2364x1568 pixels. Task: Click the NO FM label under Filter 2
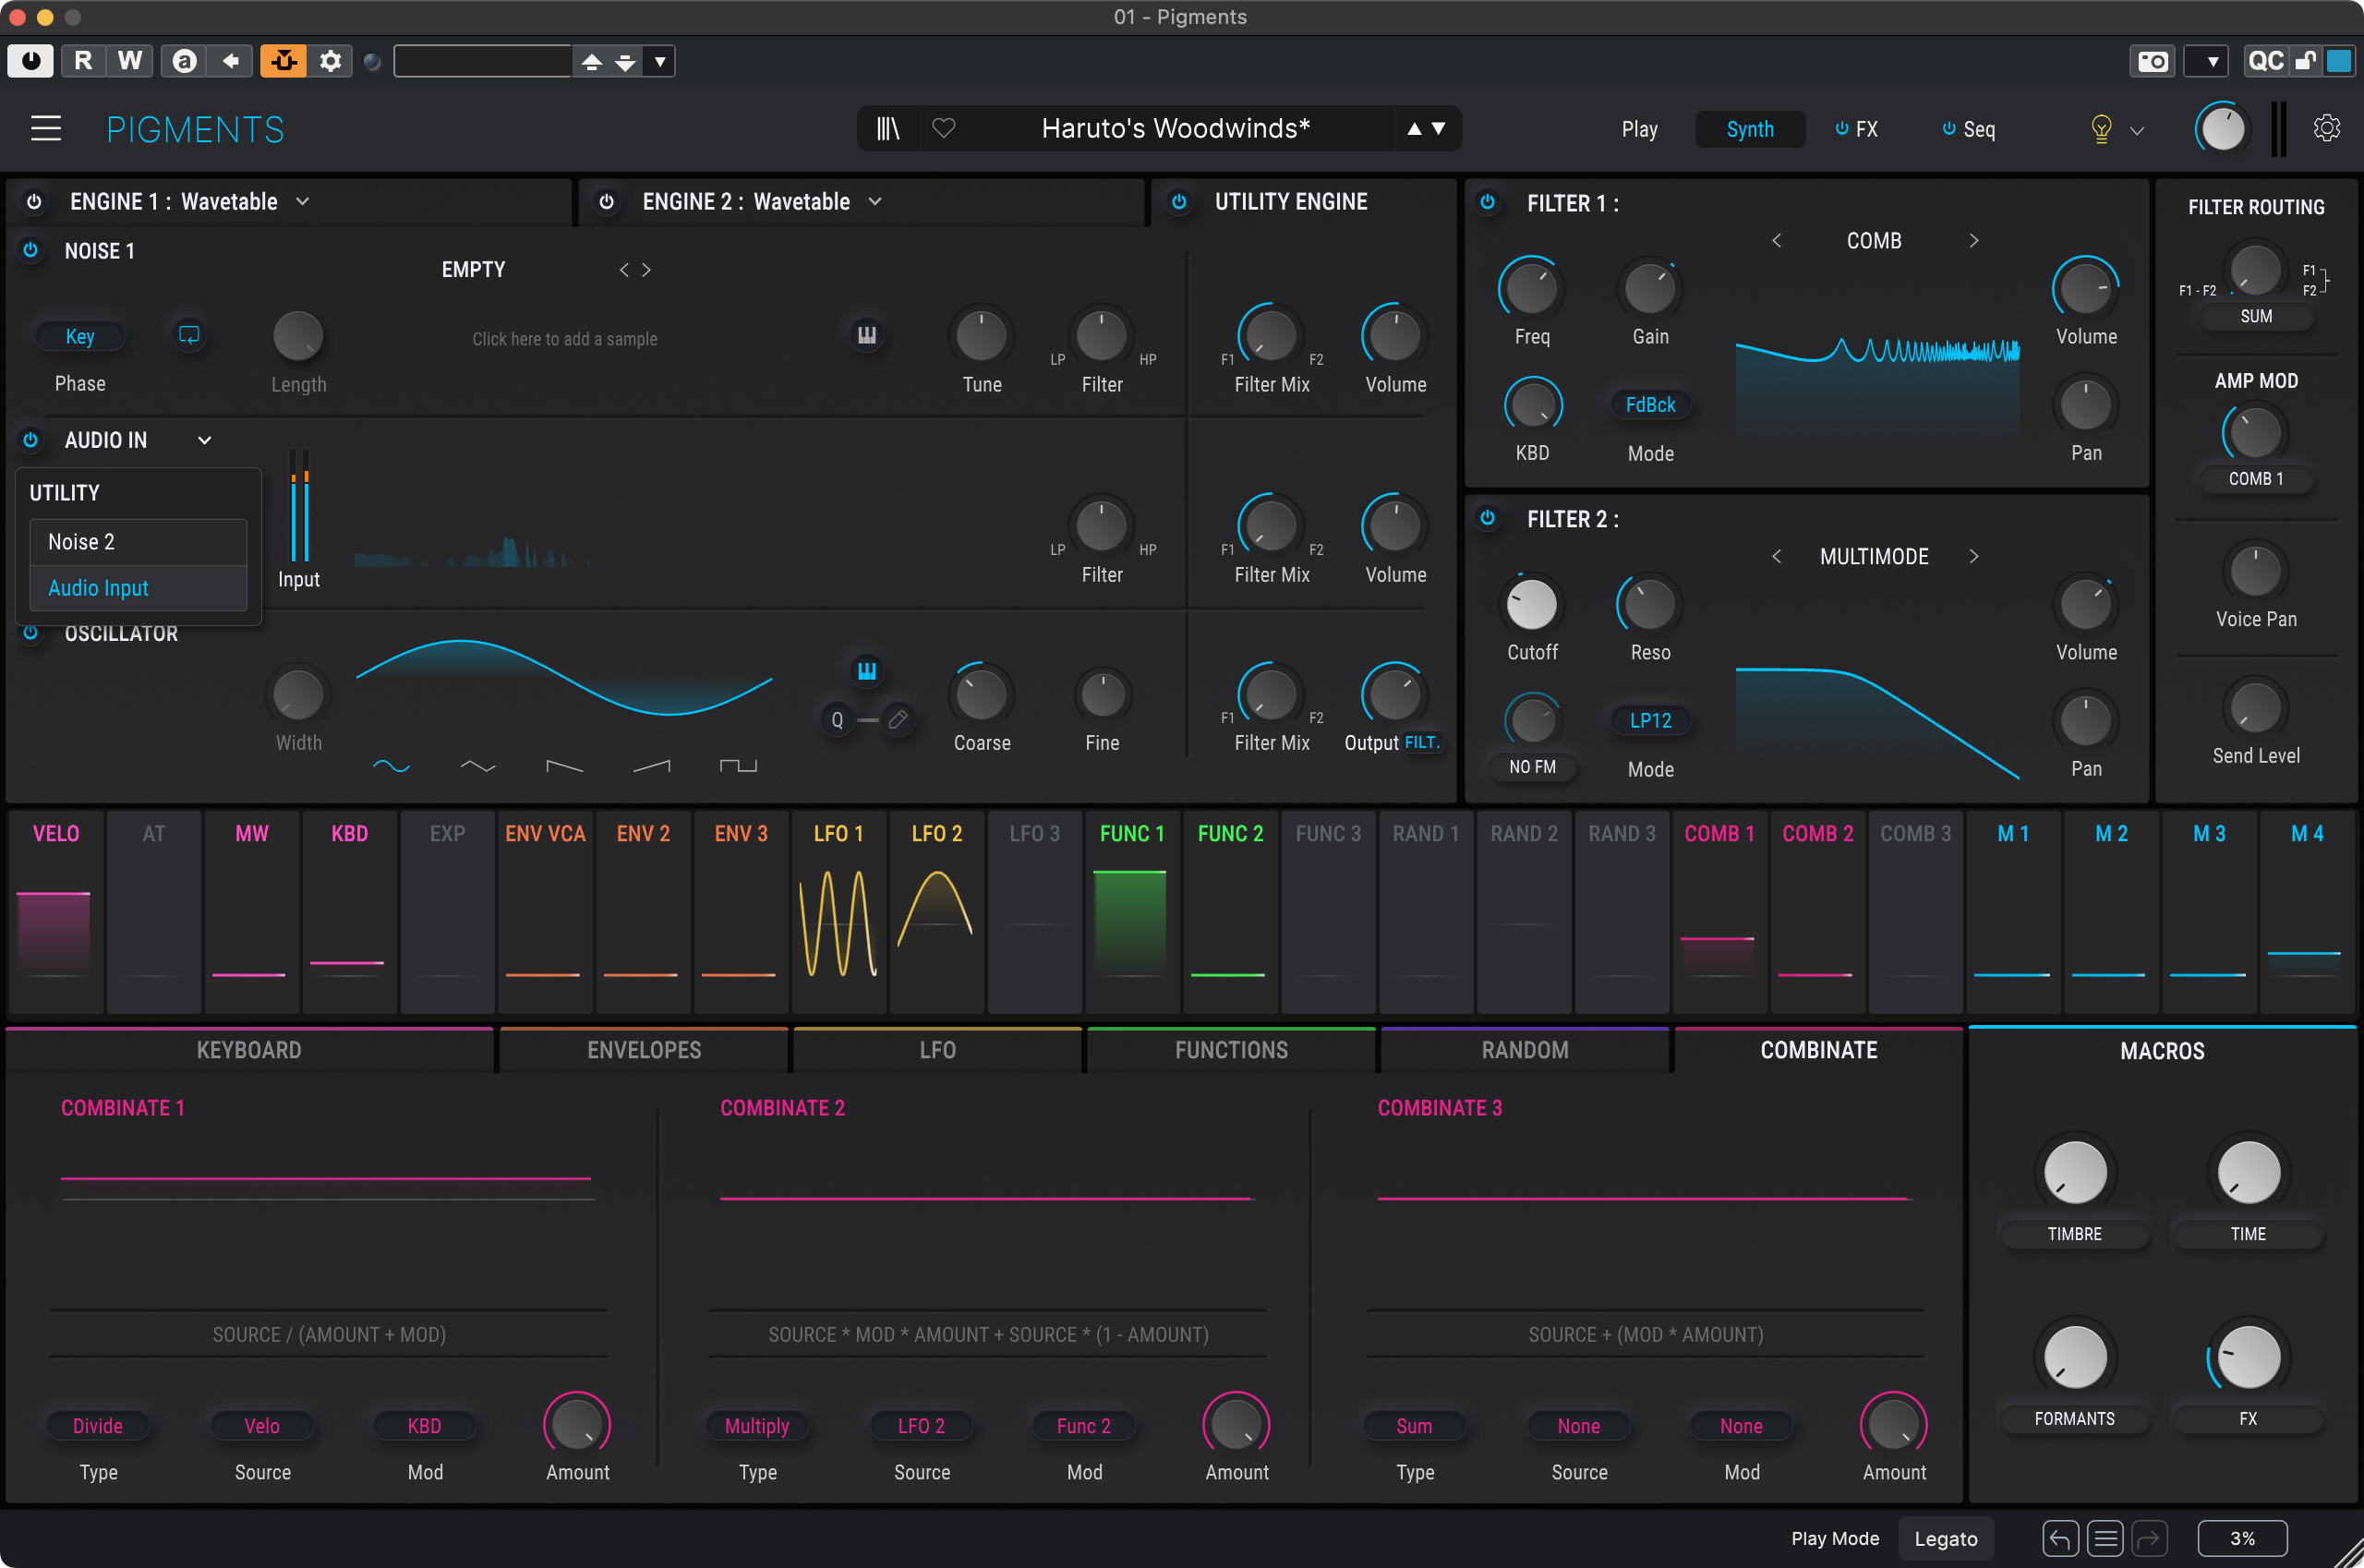(1532, 767)
